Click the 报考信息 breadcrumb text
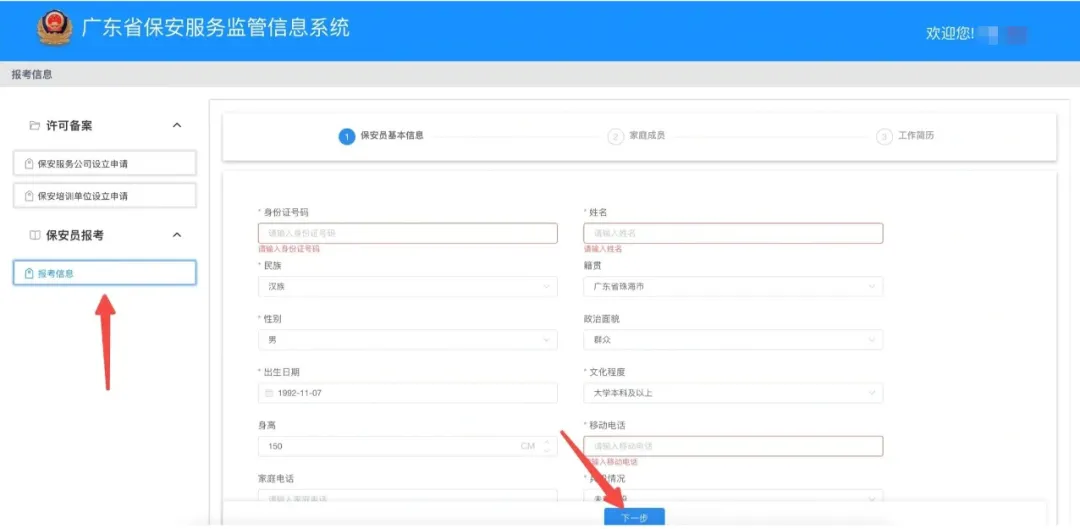This screenshot has height=529, width=1080. pyautogui.click(x=32, y=74)
